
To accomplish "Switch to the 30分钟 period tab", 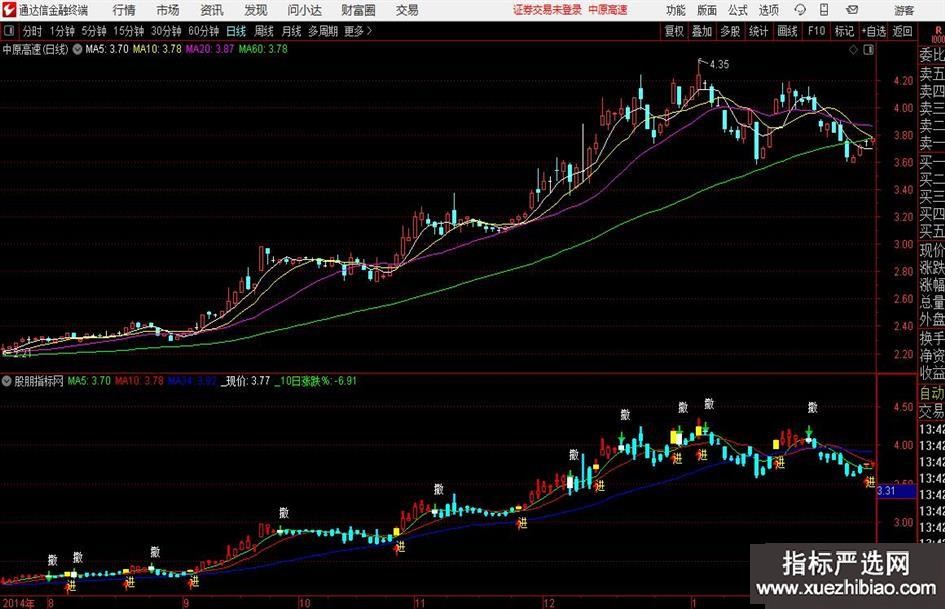I will tap(166, 31).
